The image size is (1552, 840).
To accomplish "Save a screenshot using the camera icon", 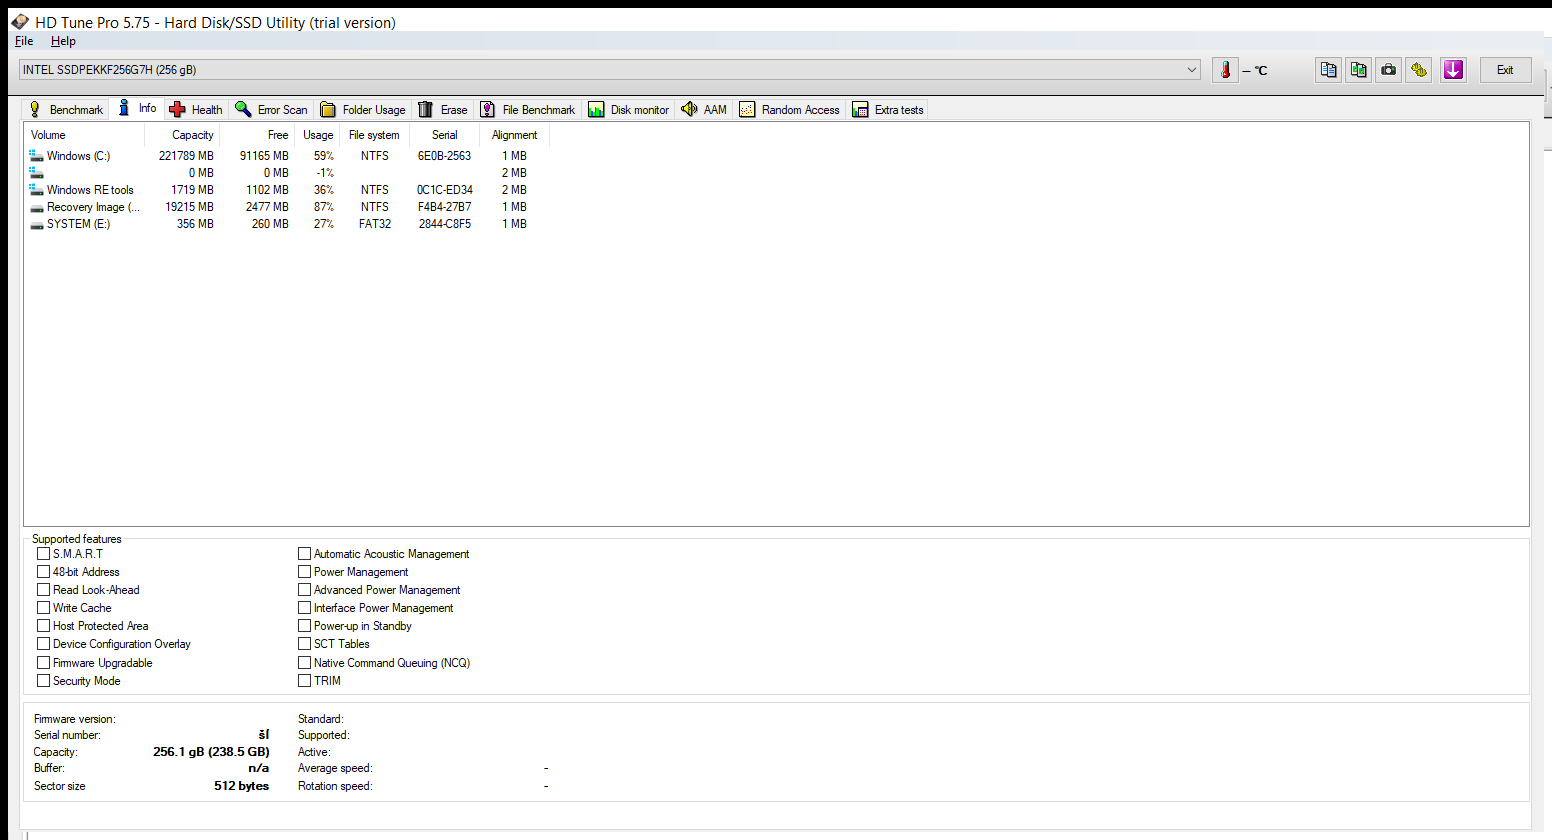I will (x=1388, y=70).
